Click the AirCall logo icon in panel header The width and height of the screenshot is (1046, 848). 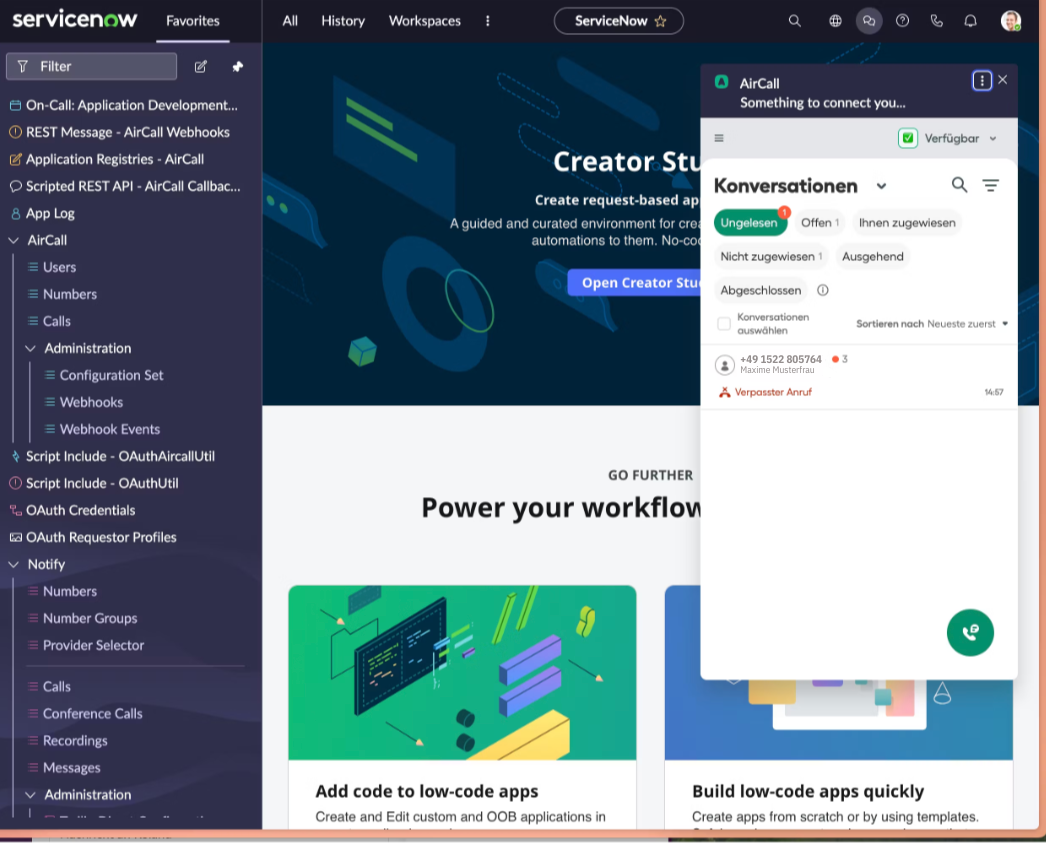(721, 83)
